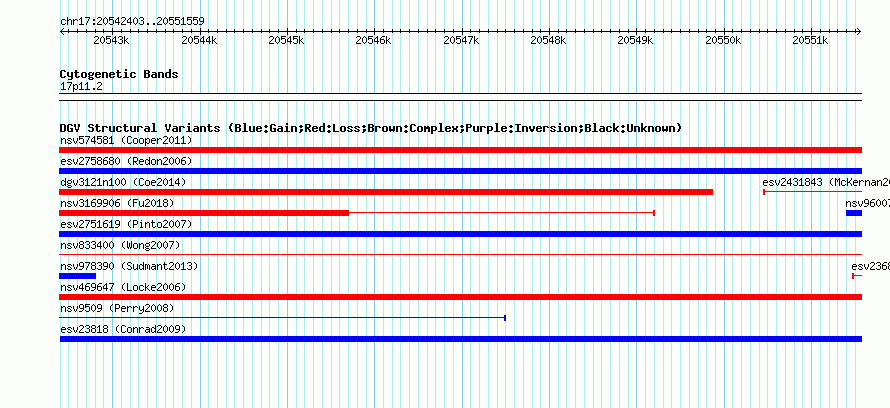Viewport: 890px width, 408px height.
Task: Open the esv23818 (Conrad2009) label
Action: (x=123, y=329)
